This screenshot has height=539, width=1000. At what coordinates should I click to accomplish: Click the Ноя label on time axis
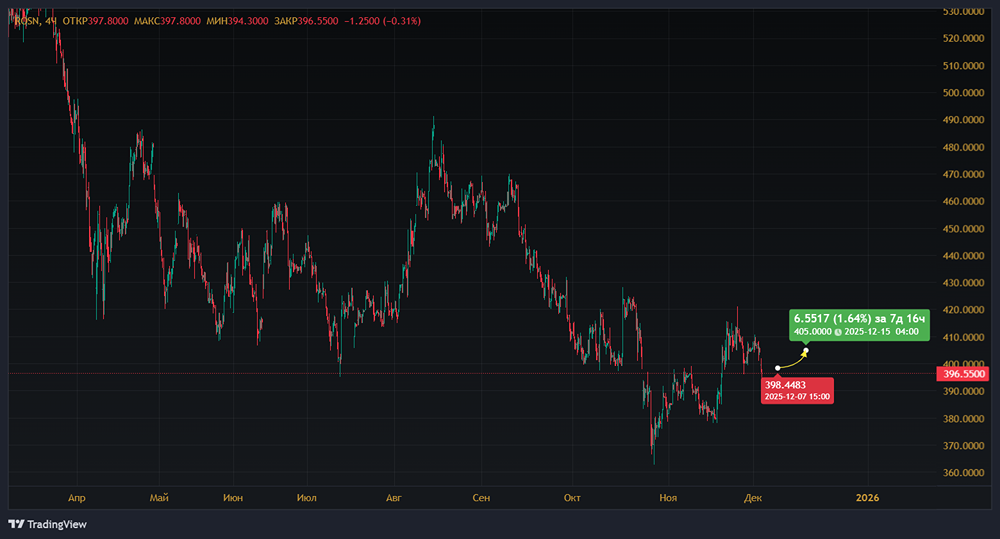tap(668, 498)
